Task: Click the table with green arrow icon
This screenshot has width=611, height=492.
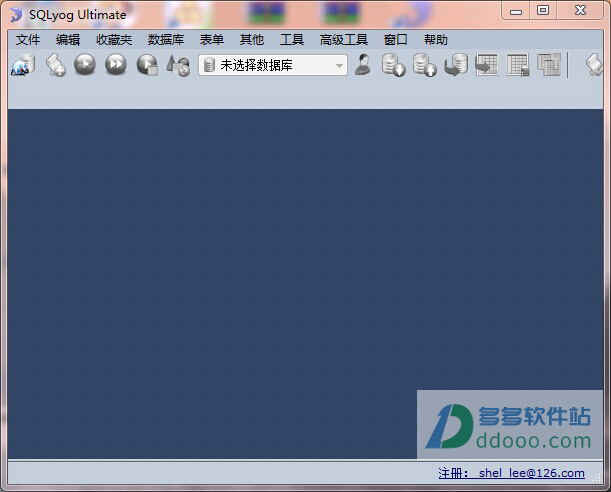Action: coord(486,64)
